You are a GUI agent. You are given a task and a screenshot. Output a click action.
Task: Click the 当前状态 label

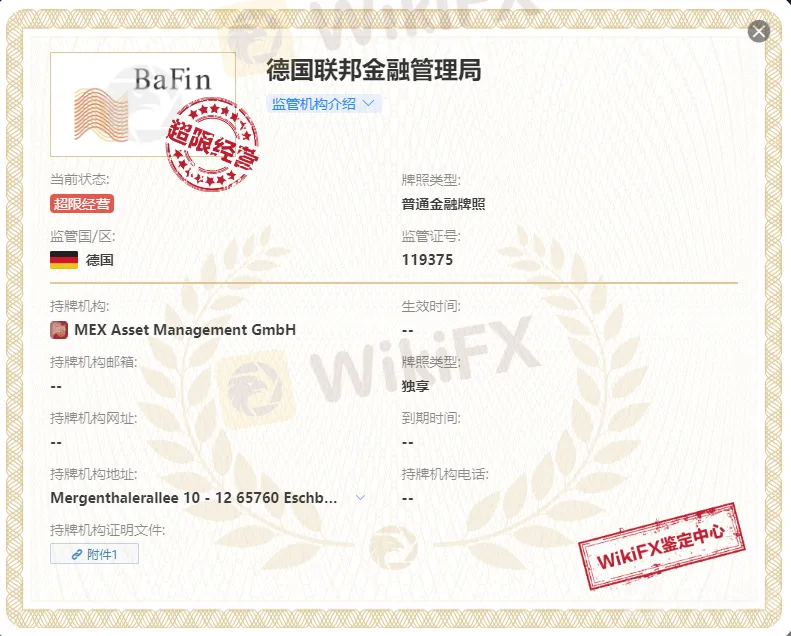point(80,180)
